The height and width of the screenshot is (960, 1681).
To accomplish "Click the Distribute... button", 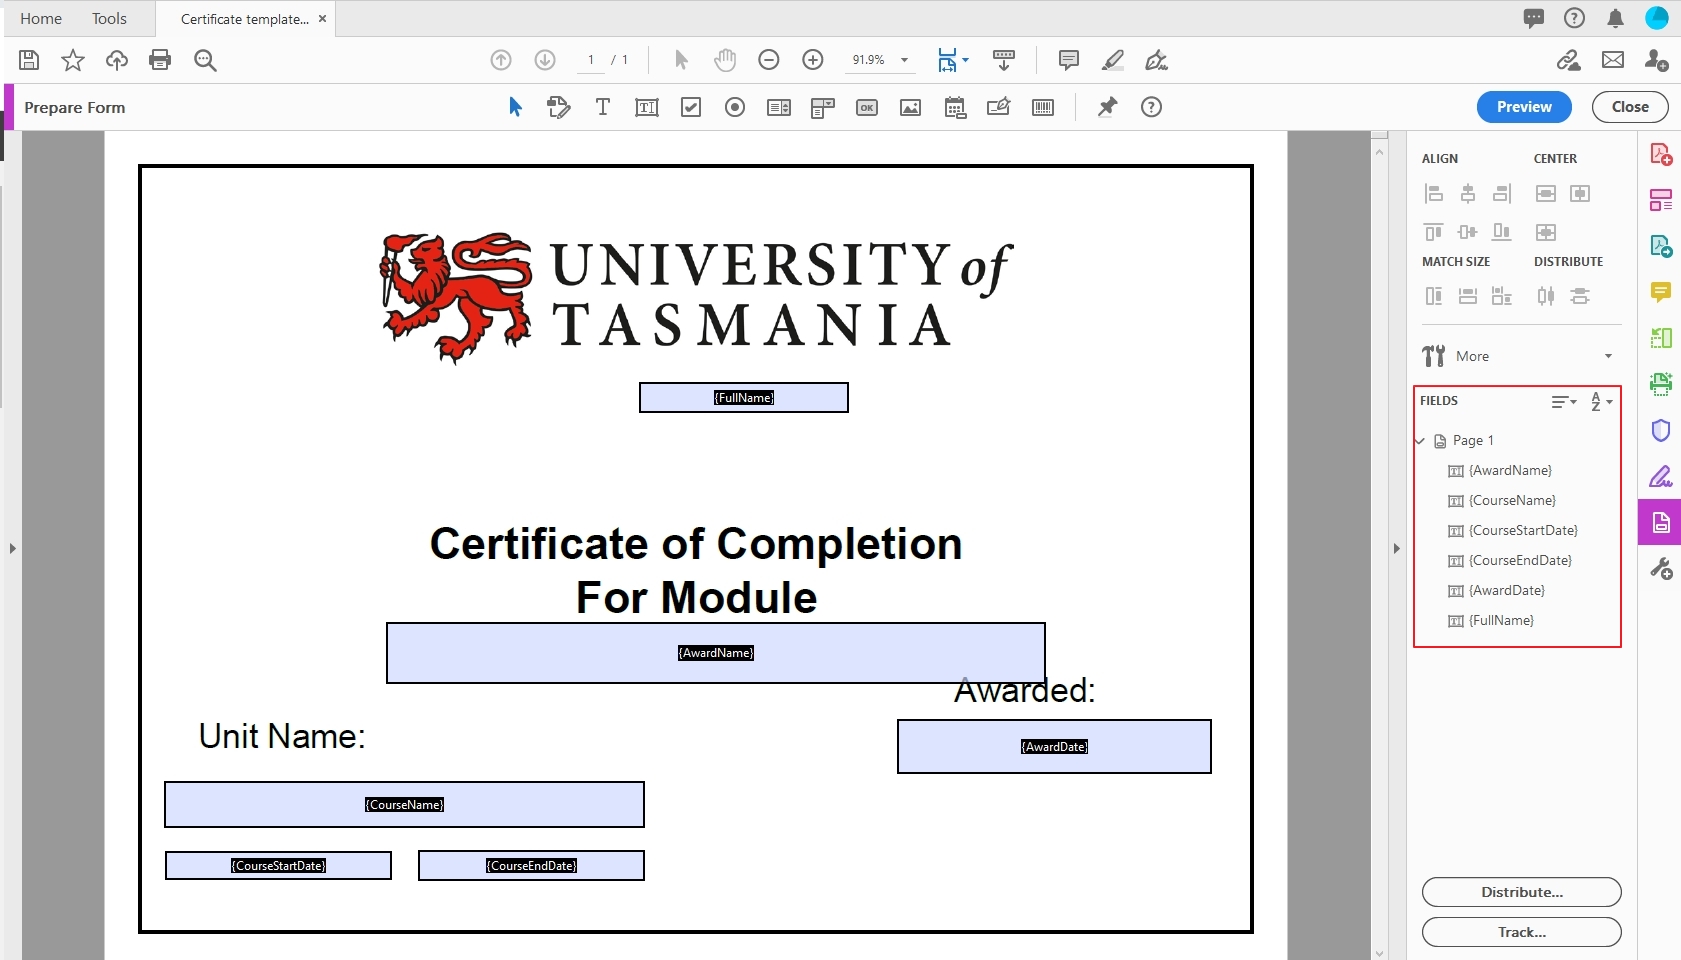I will 1522,892.
